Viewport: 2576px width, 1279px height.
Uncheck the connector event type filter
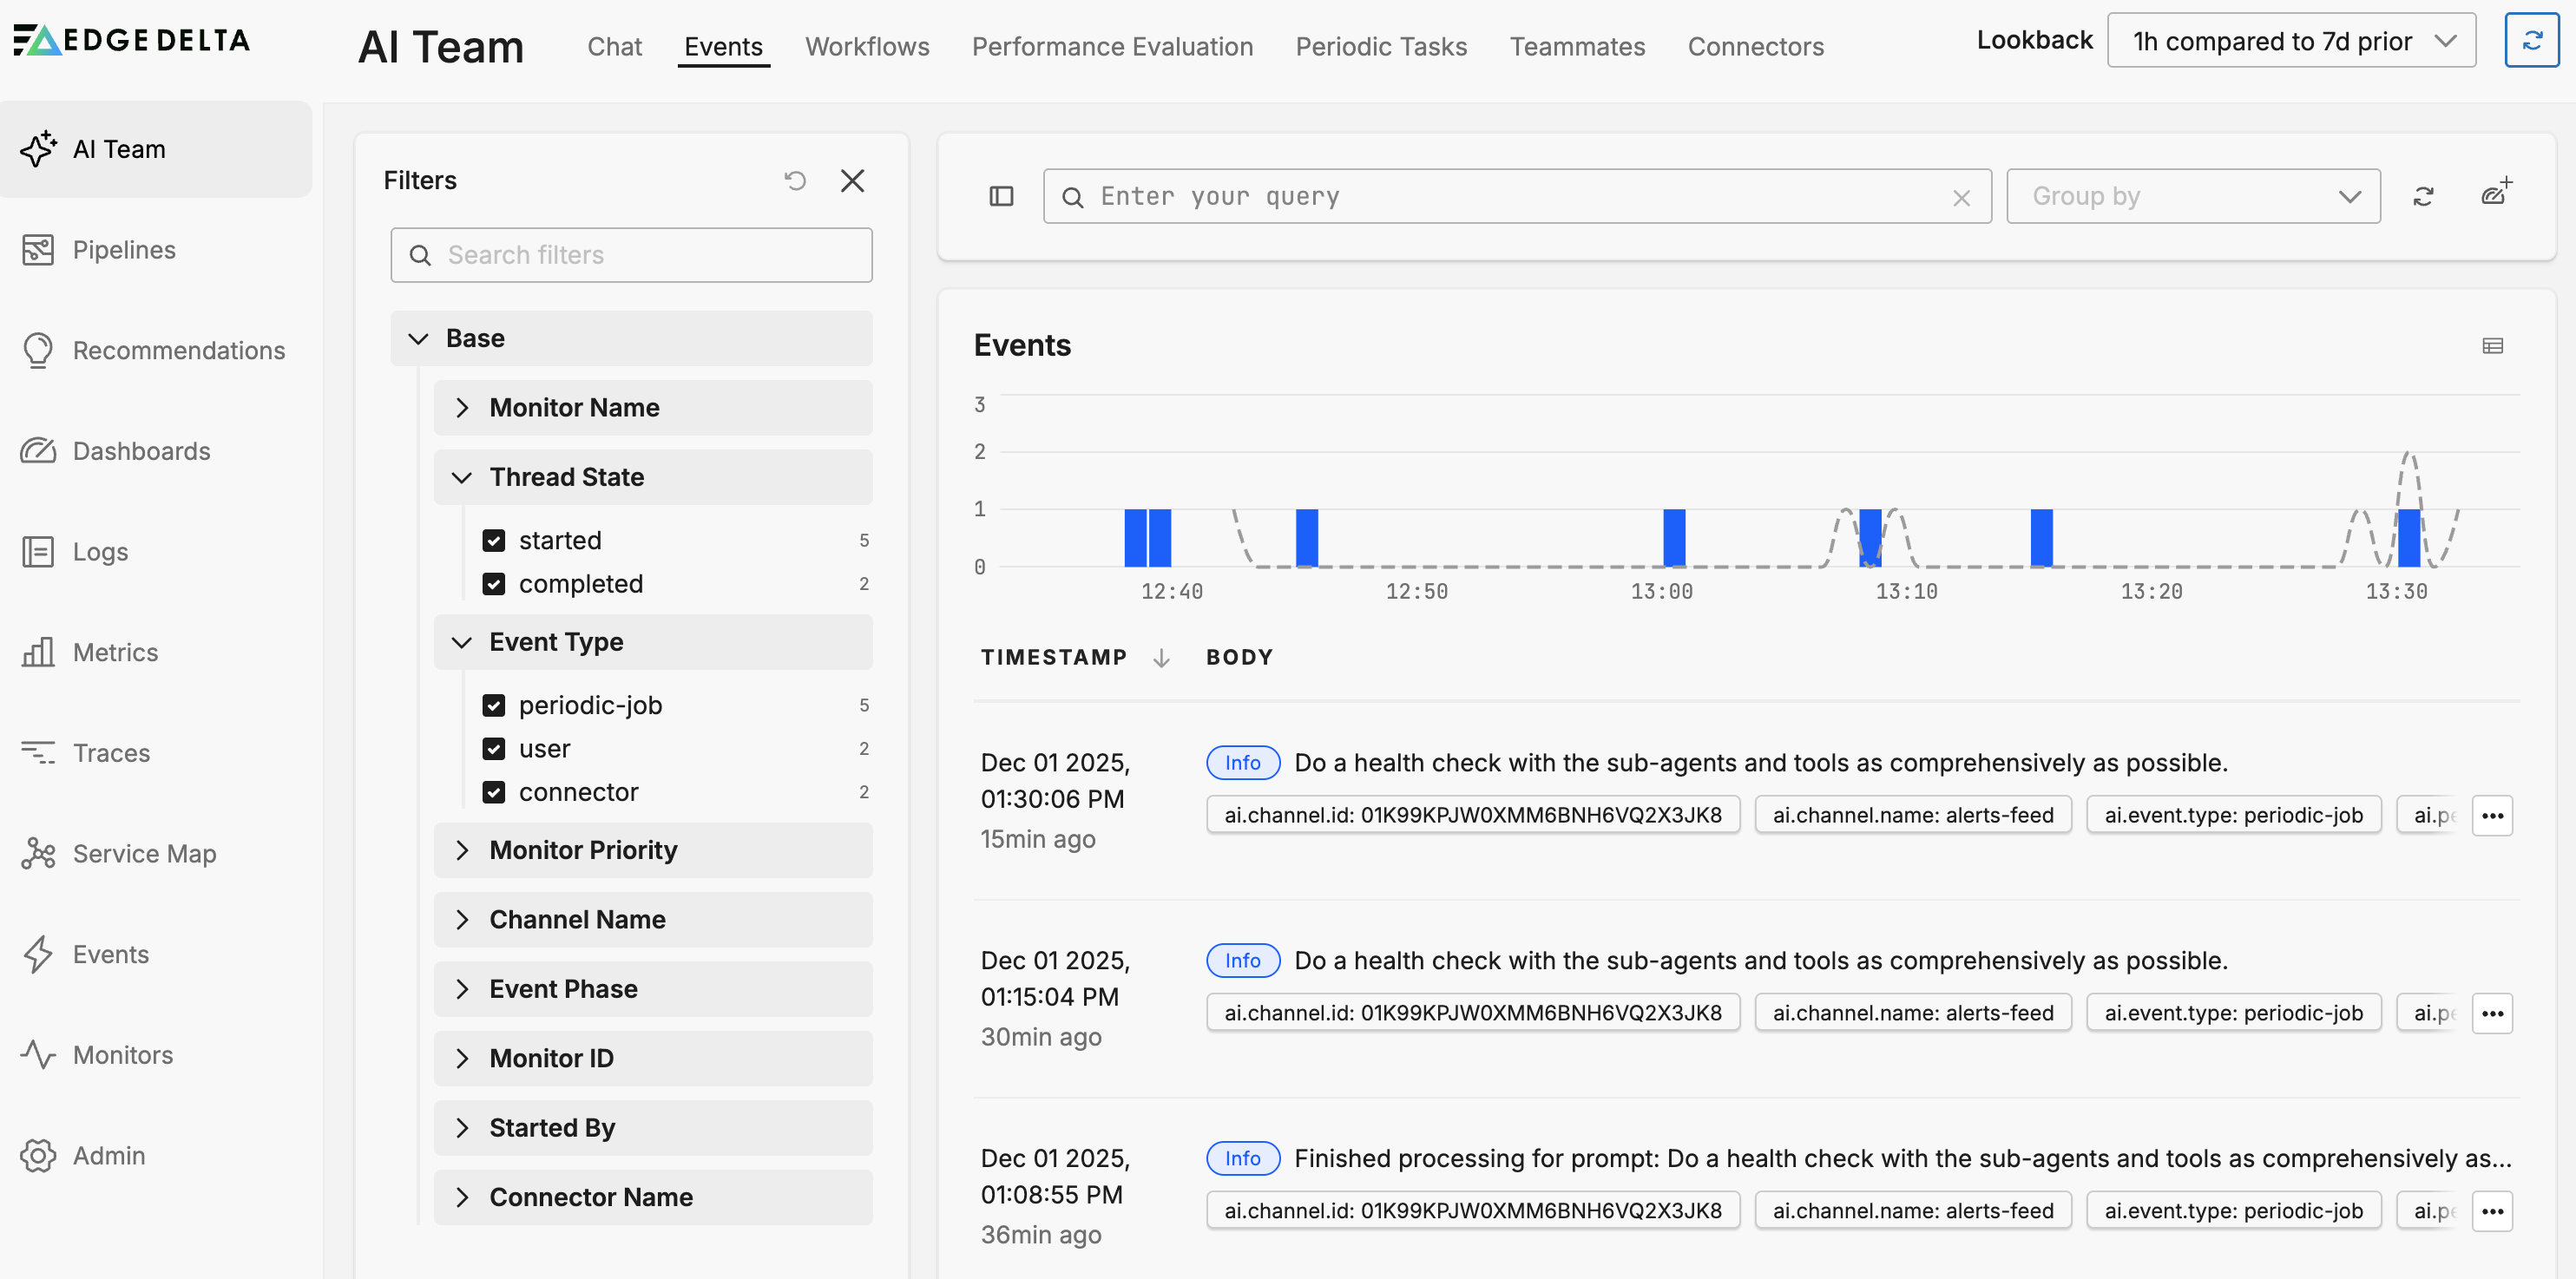(495, 791)
